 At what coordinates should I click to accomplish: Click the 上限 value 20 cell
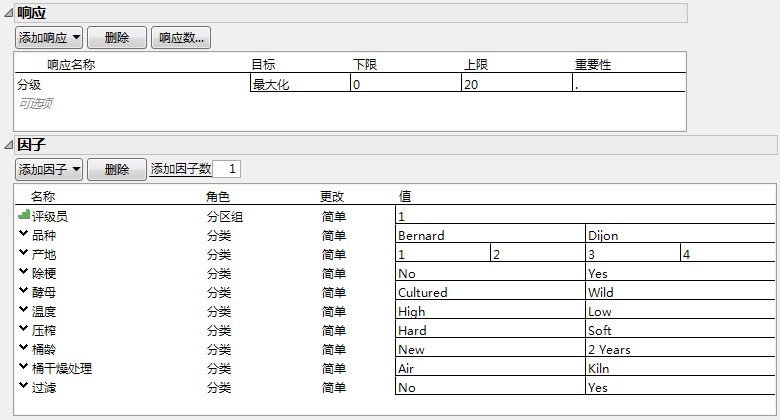(515, 85)
